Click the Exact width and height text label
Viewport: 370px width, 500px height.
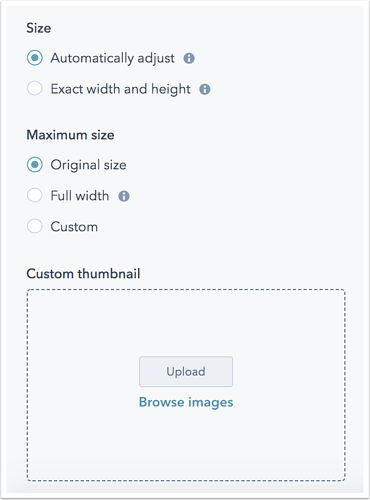(120, 89)
